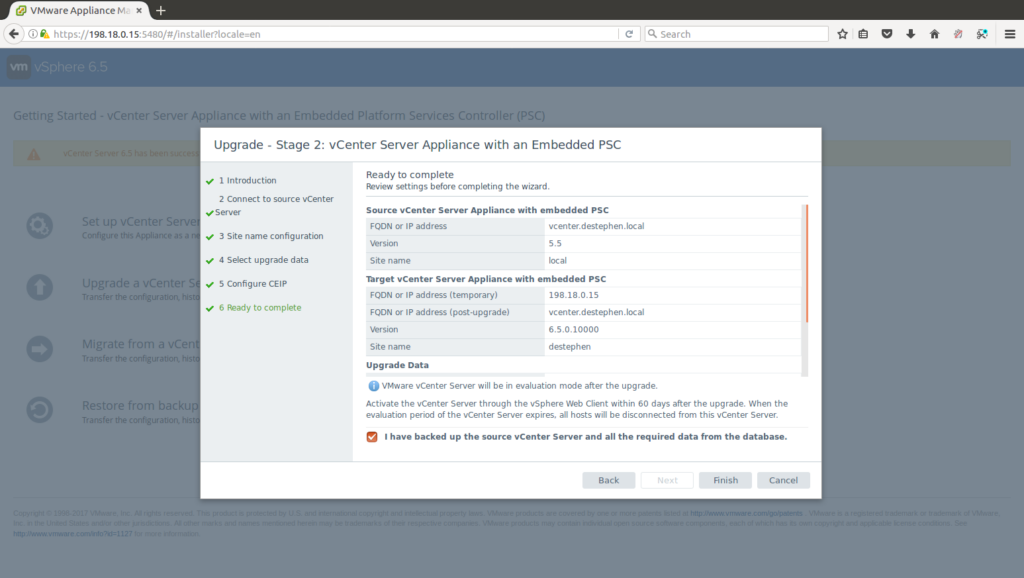
Task: Open the Firefox hamburger menu
Action: (x=1010, y=34)
